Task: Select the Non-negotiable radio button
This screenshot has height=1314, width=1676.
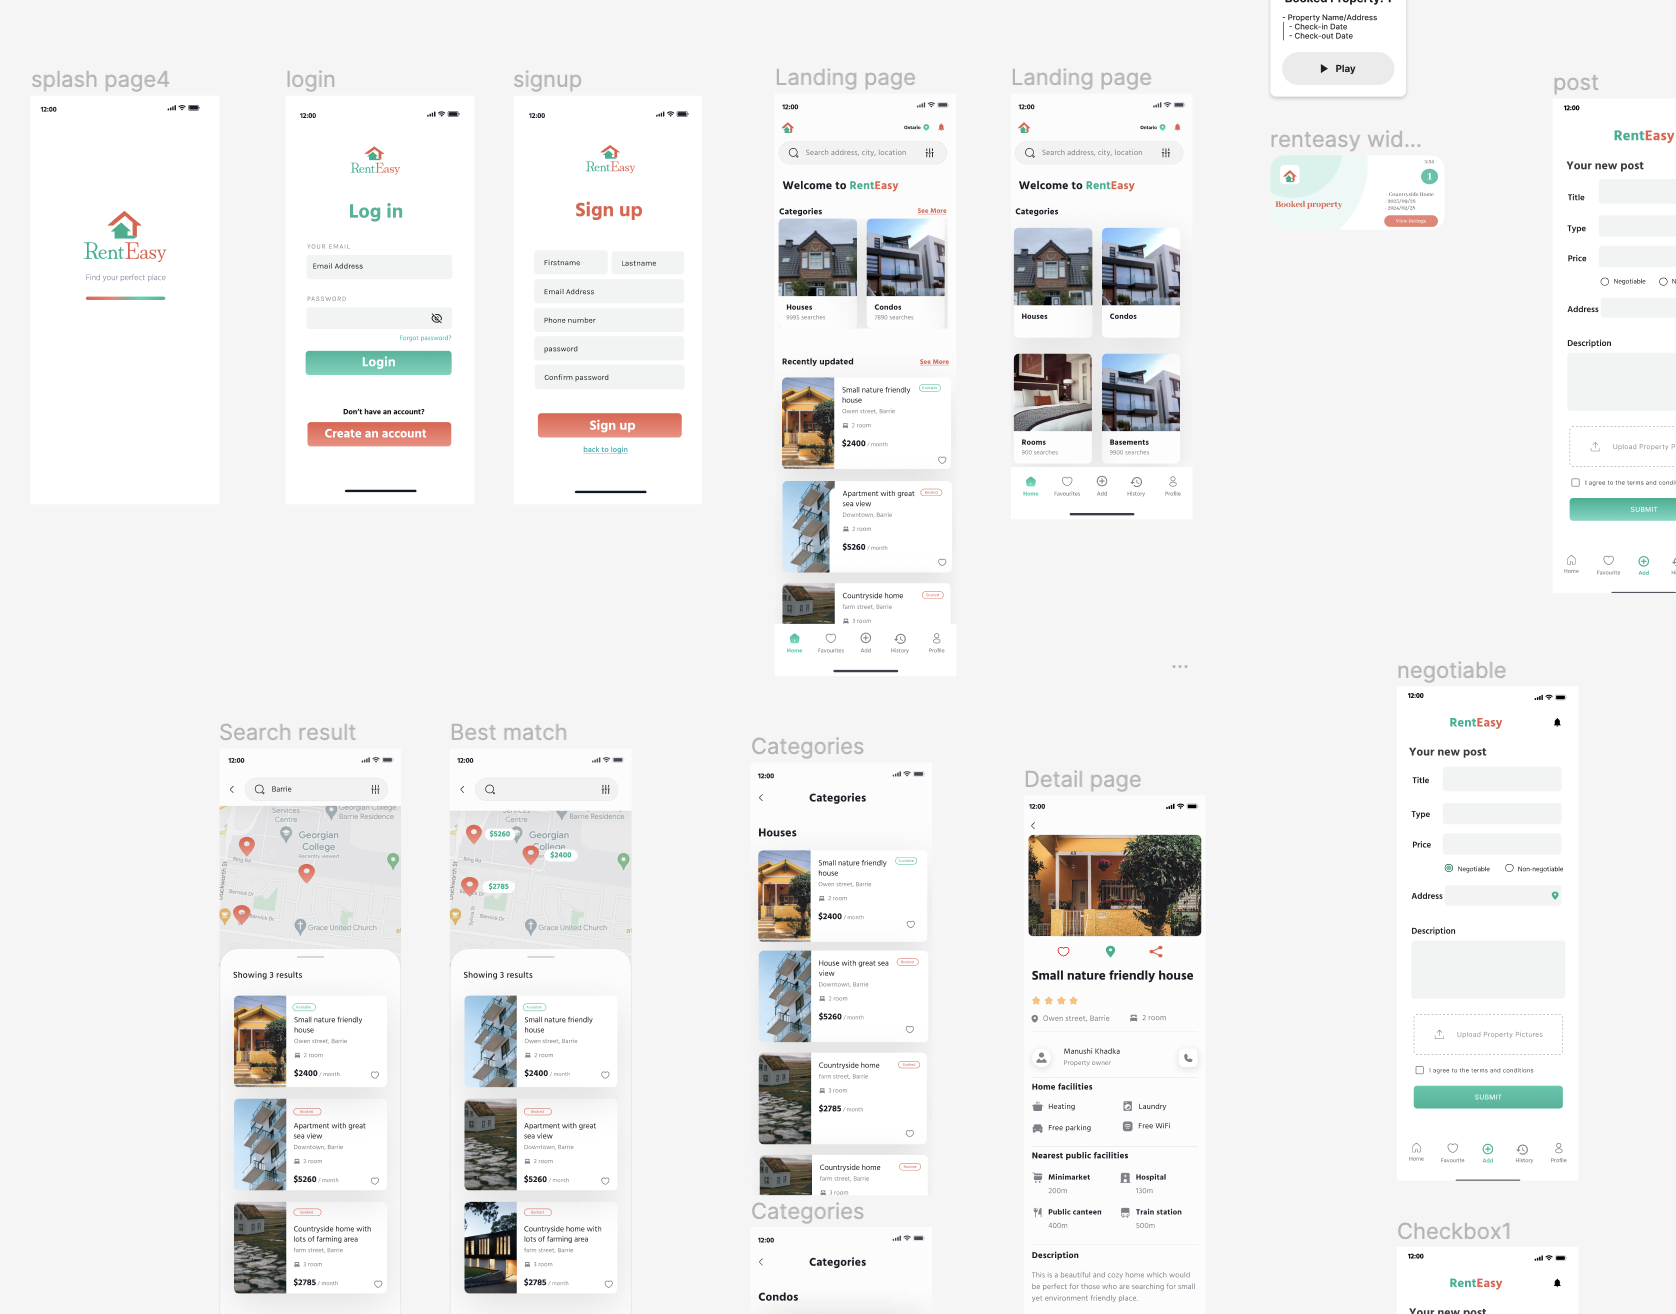Action: pyautogui.click(x=1509, y=868)
